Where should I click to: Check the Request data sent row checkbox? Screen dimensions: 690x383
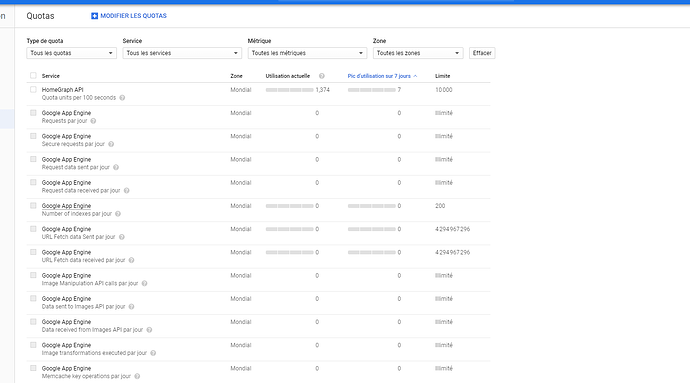(x=33, y=159)
